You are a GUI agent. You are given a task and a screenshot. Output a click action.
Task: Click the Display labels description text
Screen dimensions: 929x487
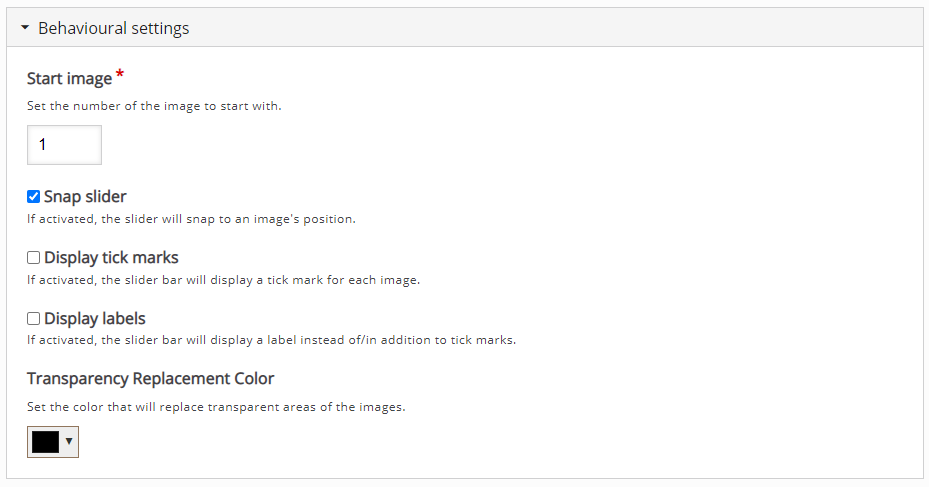pyautogui.click(x=271, y=340)
